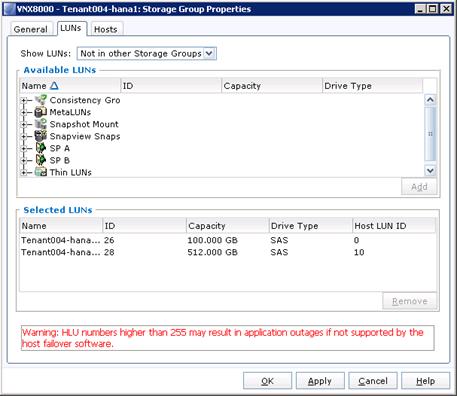Click the OK button
The height and width of the screenshot is (396, 457).
coord(267,381)
